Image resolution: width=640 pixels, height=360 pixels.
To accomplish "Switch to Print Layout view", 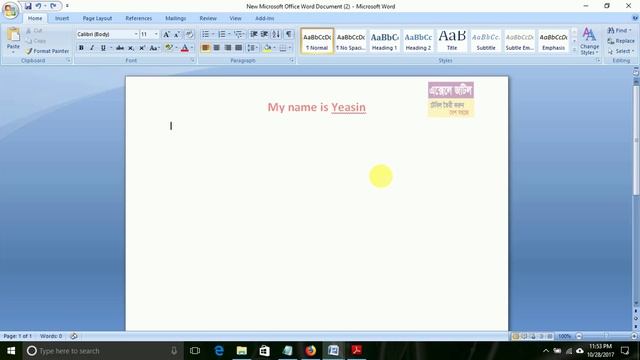I will coord(516,336).
